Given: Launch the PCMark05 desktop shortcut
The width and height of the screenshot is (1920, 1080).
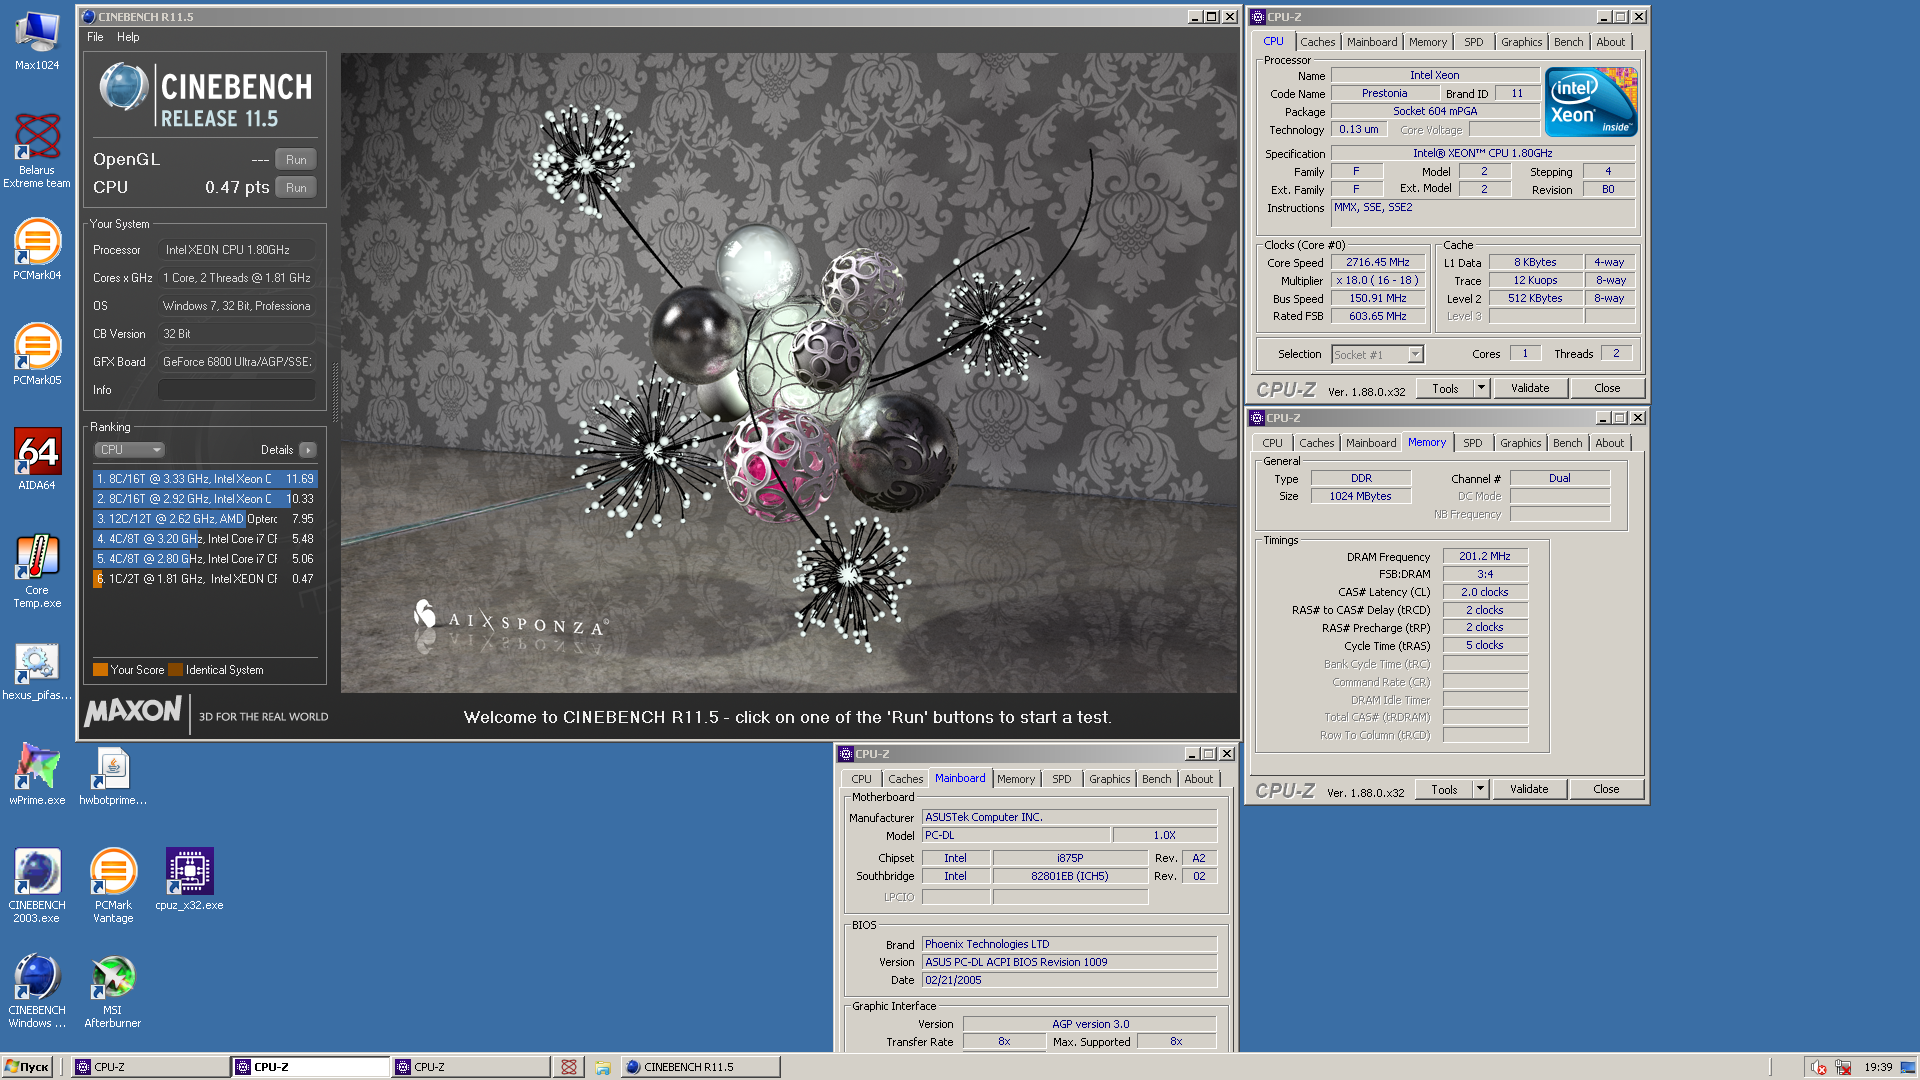Looking at the screenshot, I should (x=37, y=355).
